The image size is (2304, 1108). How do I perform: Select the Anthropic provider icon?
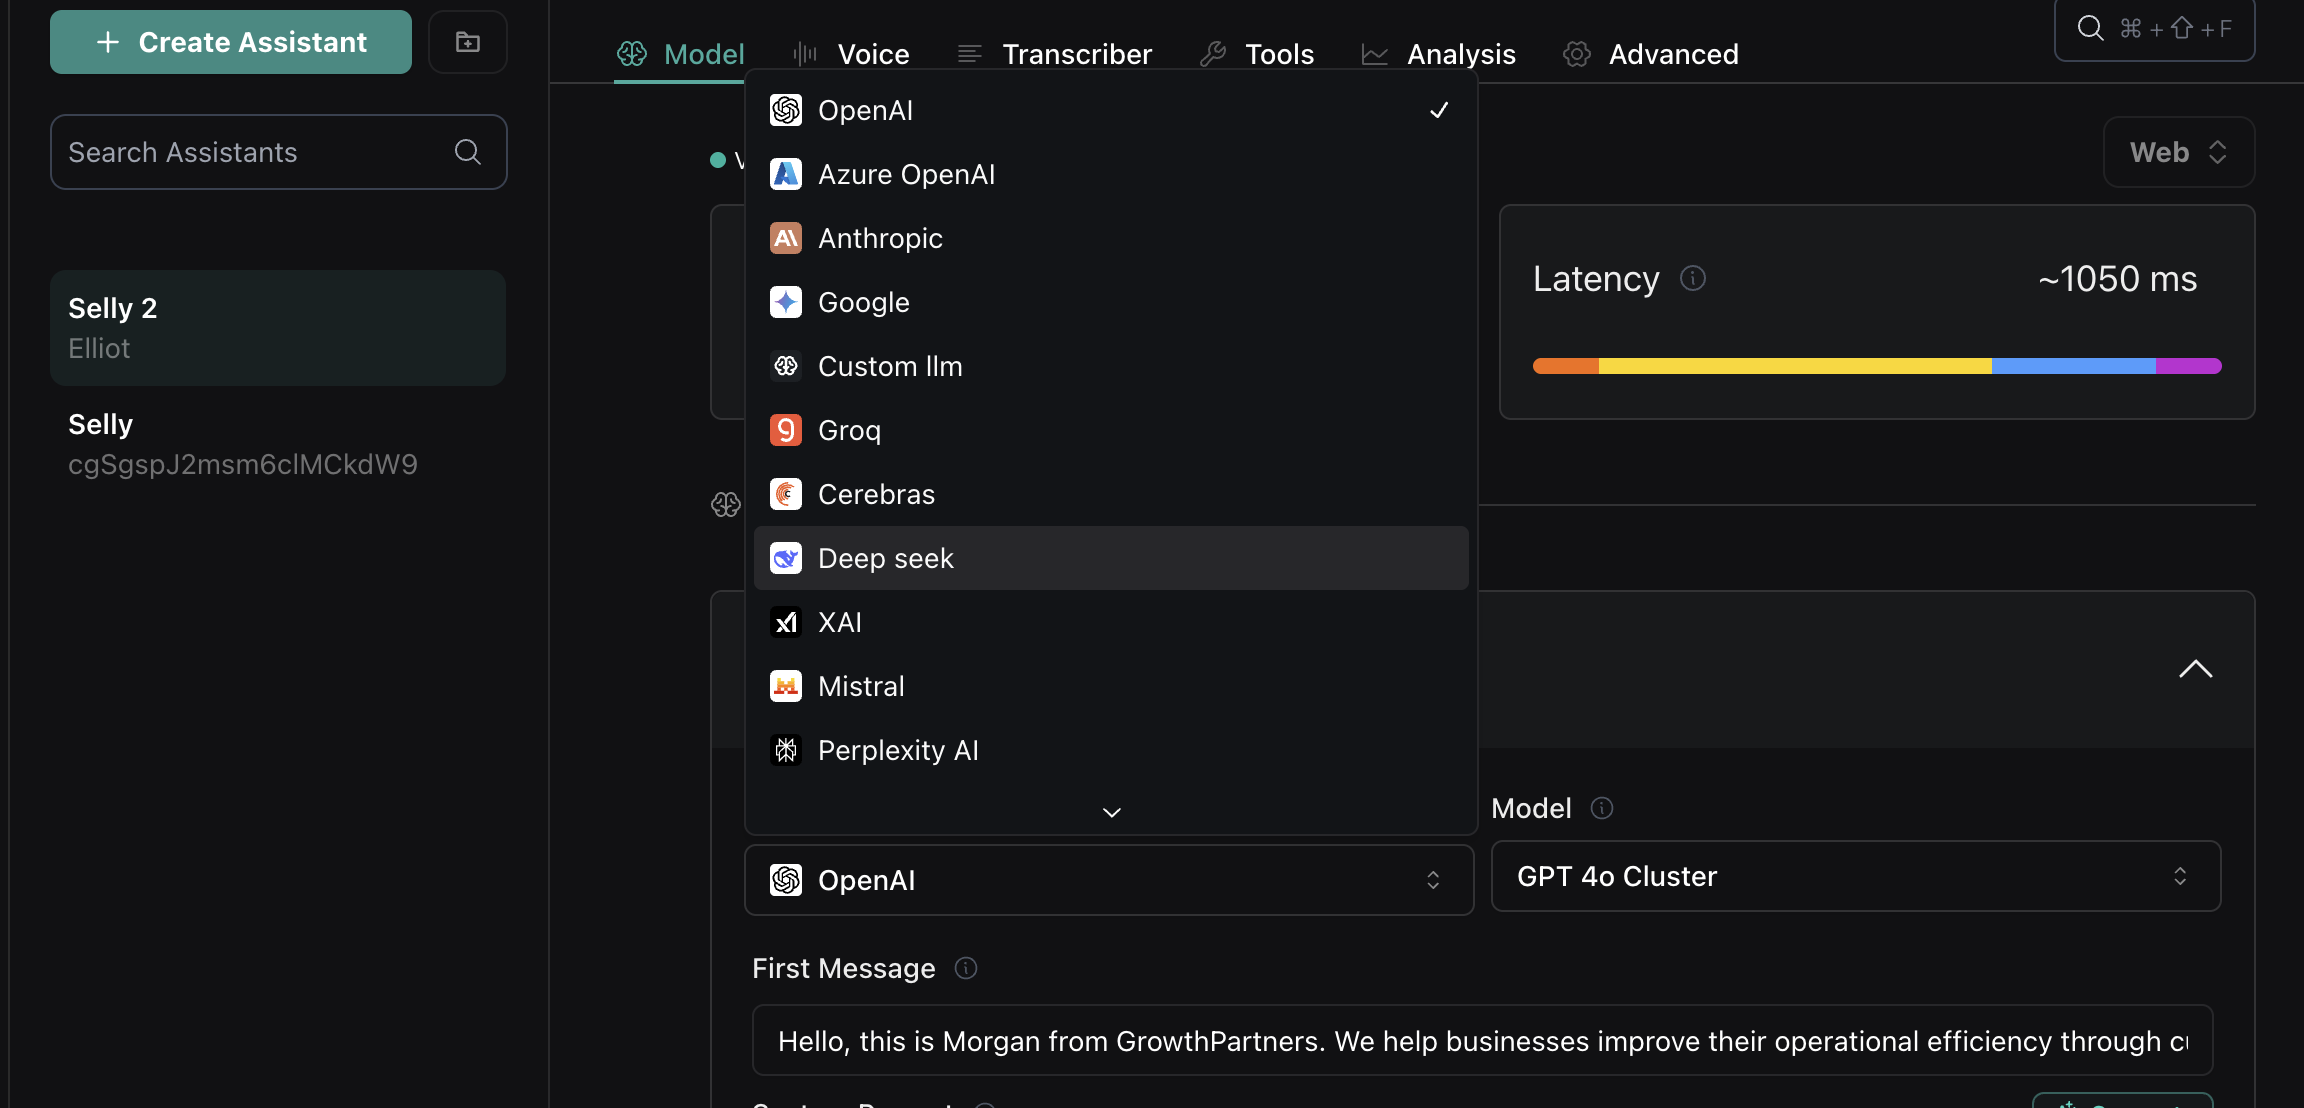click(786, 237)
